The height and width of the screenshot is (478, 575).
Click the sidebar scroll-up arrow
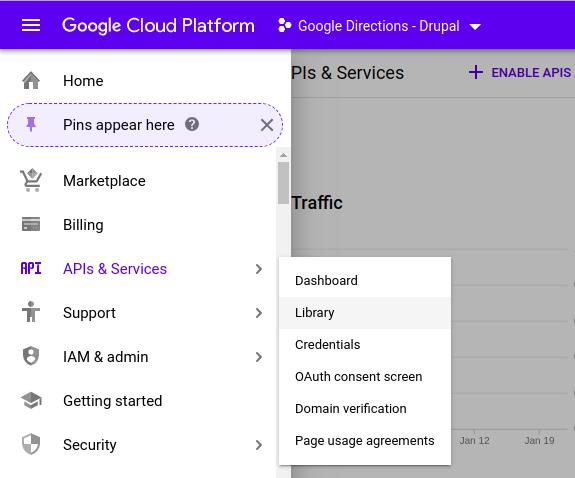283,155
